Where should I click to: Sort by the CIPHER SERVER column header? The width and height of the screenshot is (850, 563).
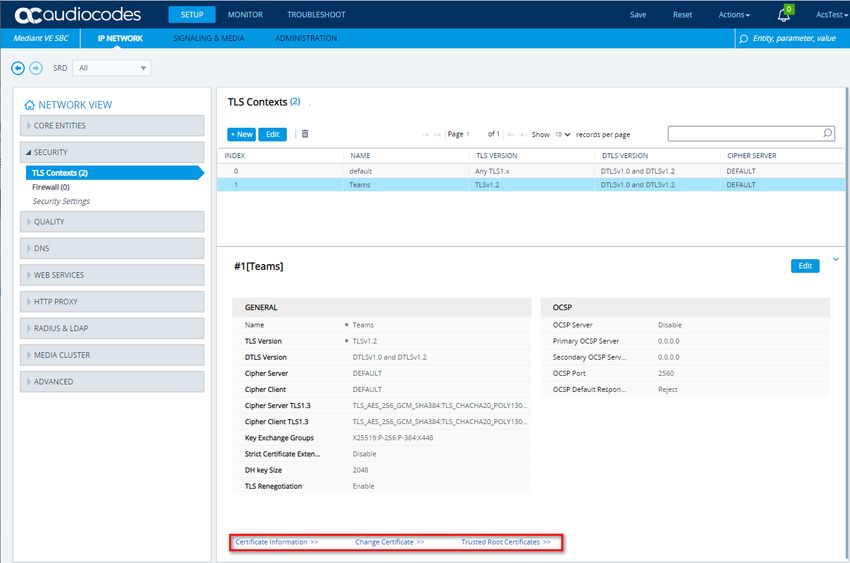pyautogui.click(x=751, y=156)
